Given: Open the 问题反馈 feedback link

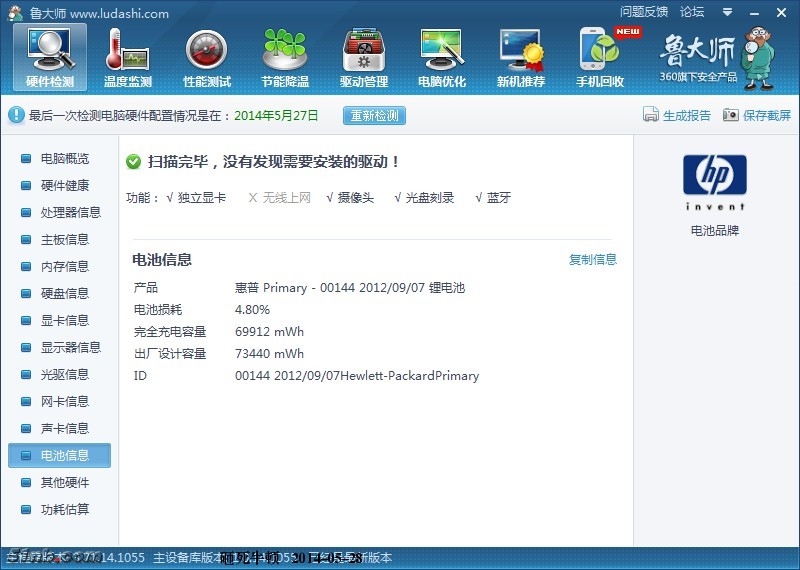Looking at the screenshot, I should pyautogui.click(x=644, y=12).
